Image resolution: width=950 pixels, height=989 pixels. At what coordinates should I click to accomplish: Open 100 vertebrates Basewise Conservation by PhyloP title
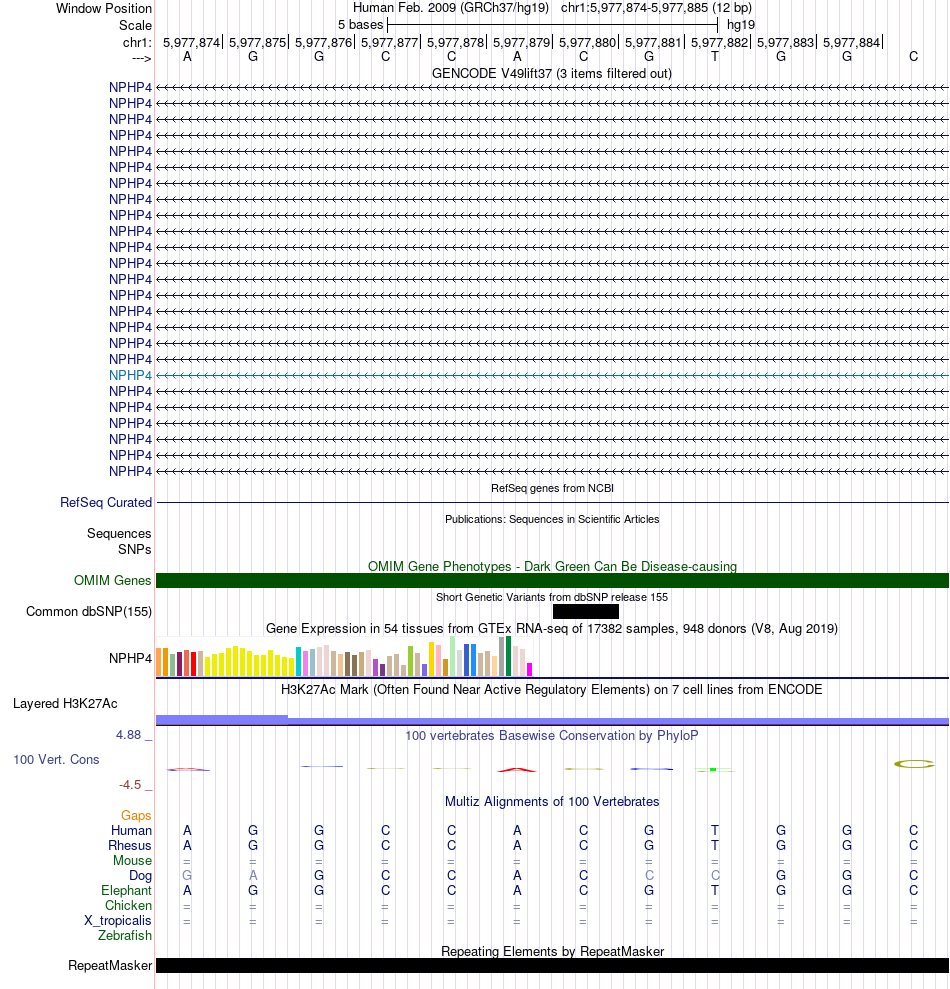[x=552, y=735]
